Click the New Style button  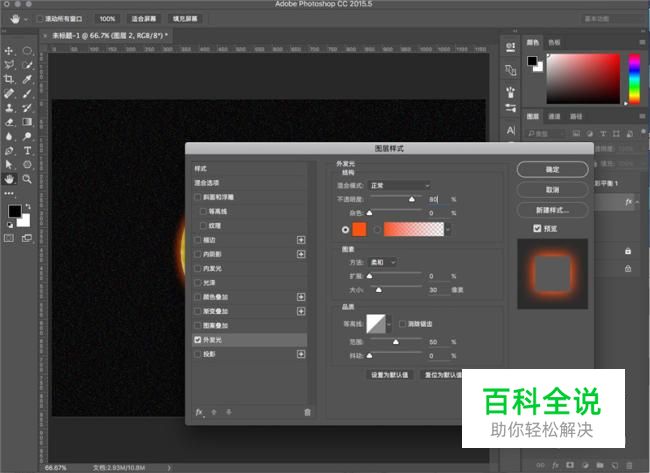(552, 210)
